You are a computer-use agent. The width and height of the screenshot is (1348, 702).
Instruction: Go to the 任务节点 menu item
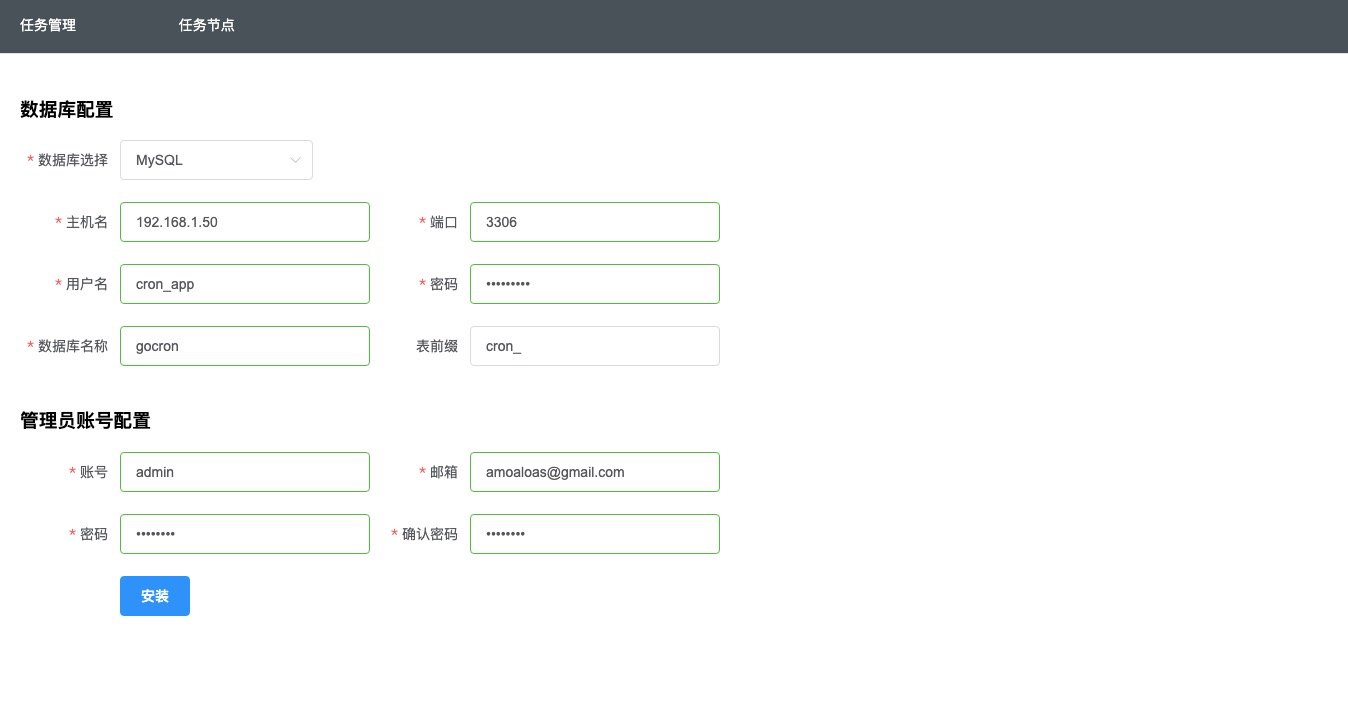[207, 25]
